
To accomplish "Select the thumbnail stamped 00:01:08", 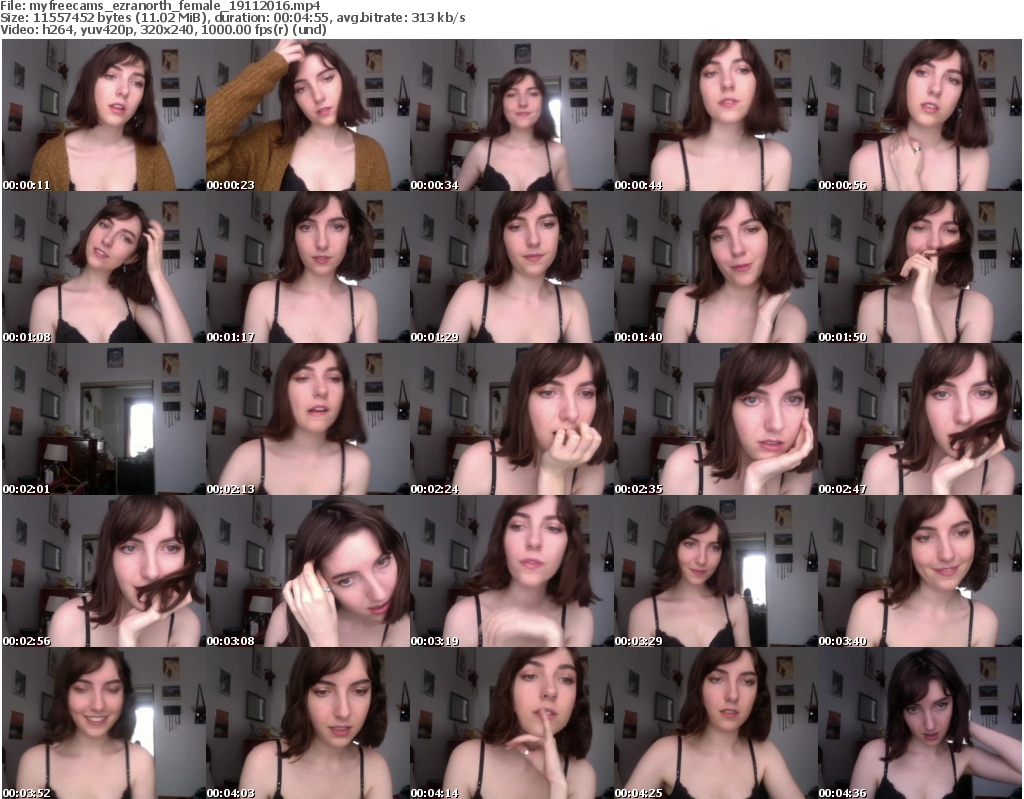I will coord(103,268).
